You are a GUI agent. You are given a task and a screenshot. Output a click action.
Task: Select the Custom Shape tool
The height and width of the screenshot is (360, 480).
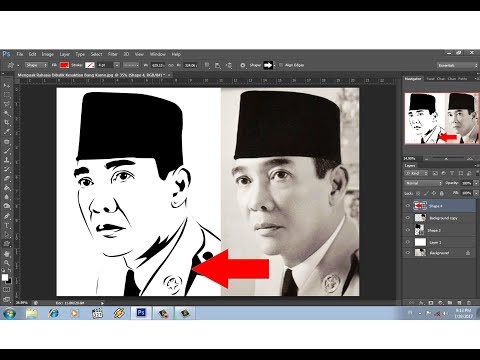point(6,244)
